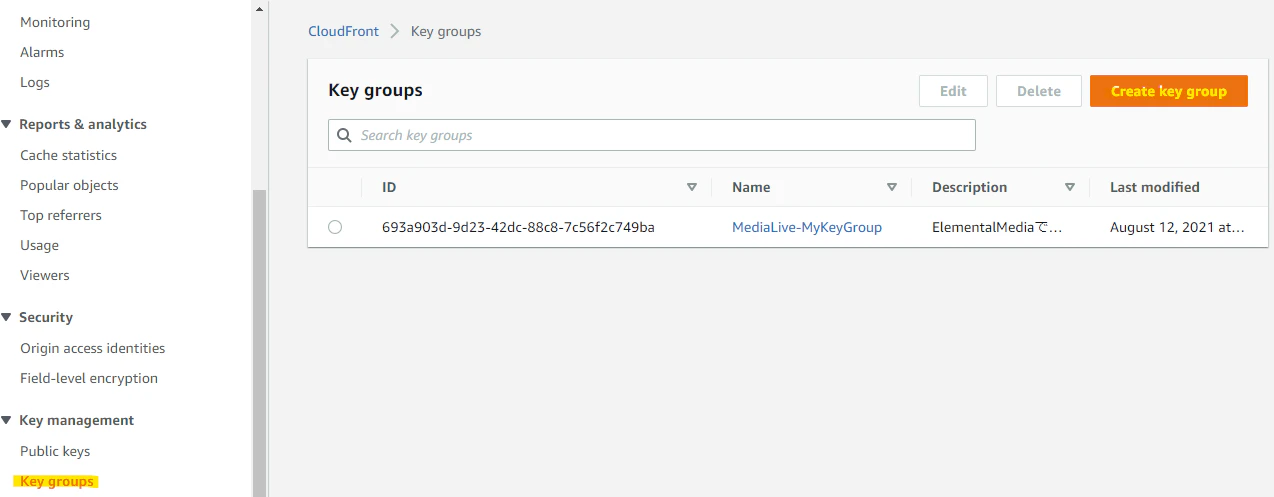
Task: Click the Last modified column header
Action: [x=1155, y=187]
